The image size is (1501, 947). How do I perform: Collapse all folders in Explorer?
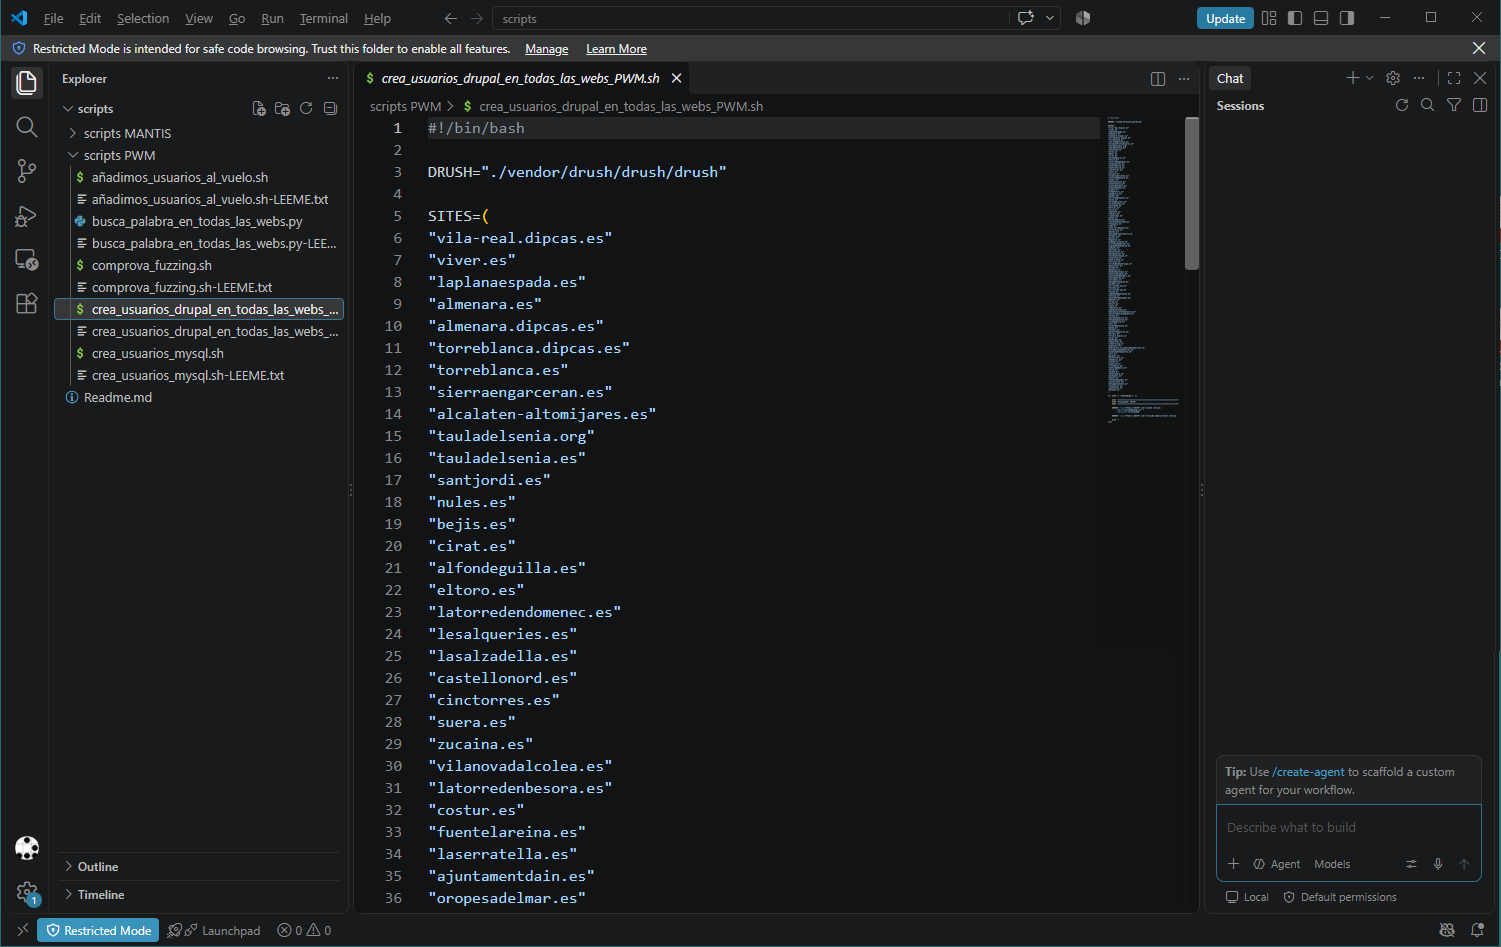330,109
